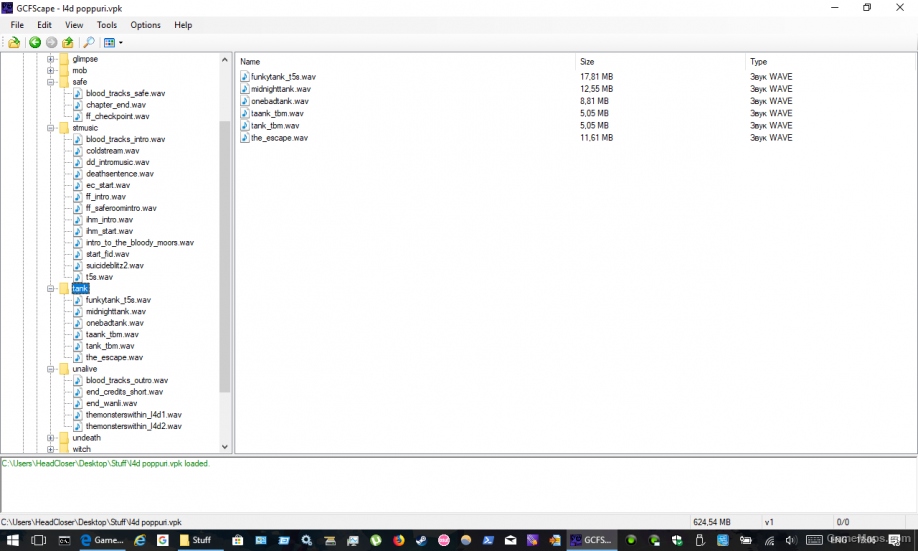Select the unalive folder icon
Viewport: 918px width, 551px height.
(64, 369)
